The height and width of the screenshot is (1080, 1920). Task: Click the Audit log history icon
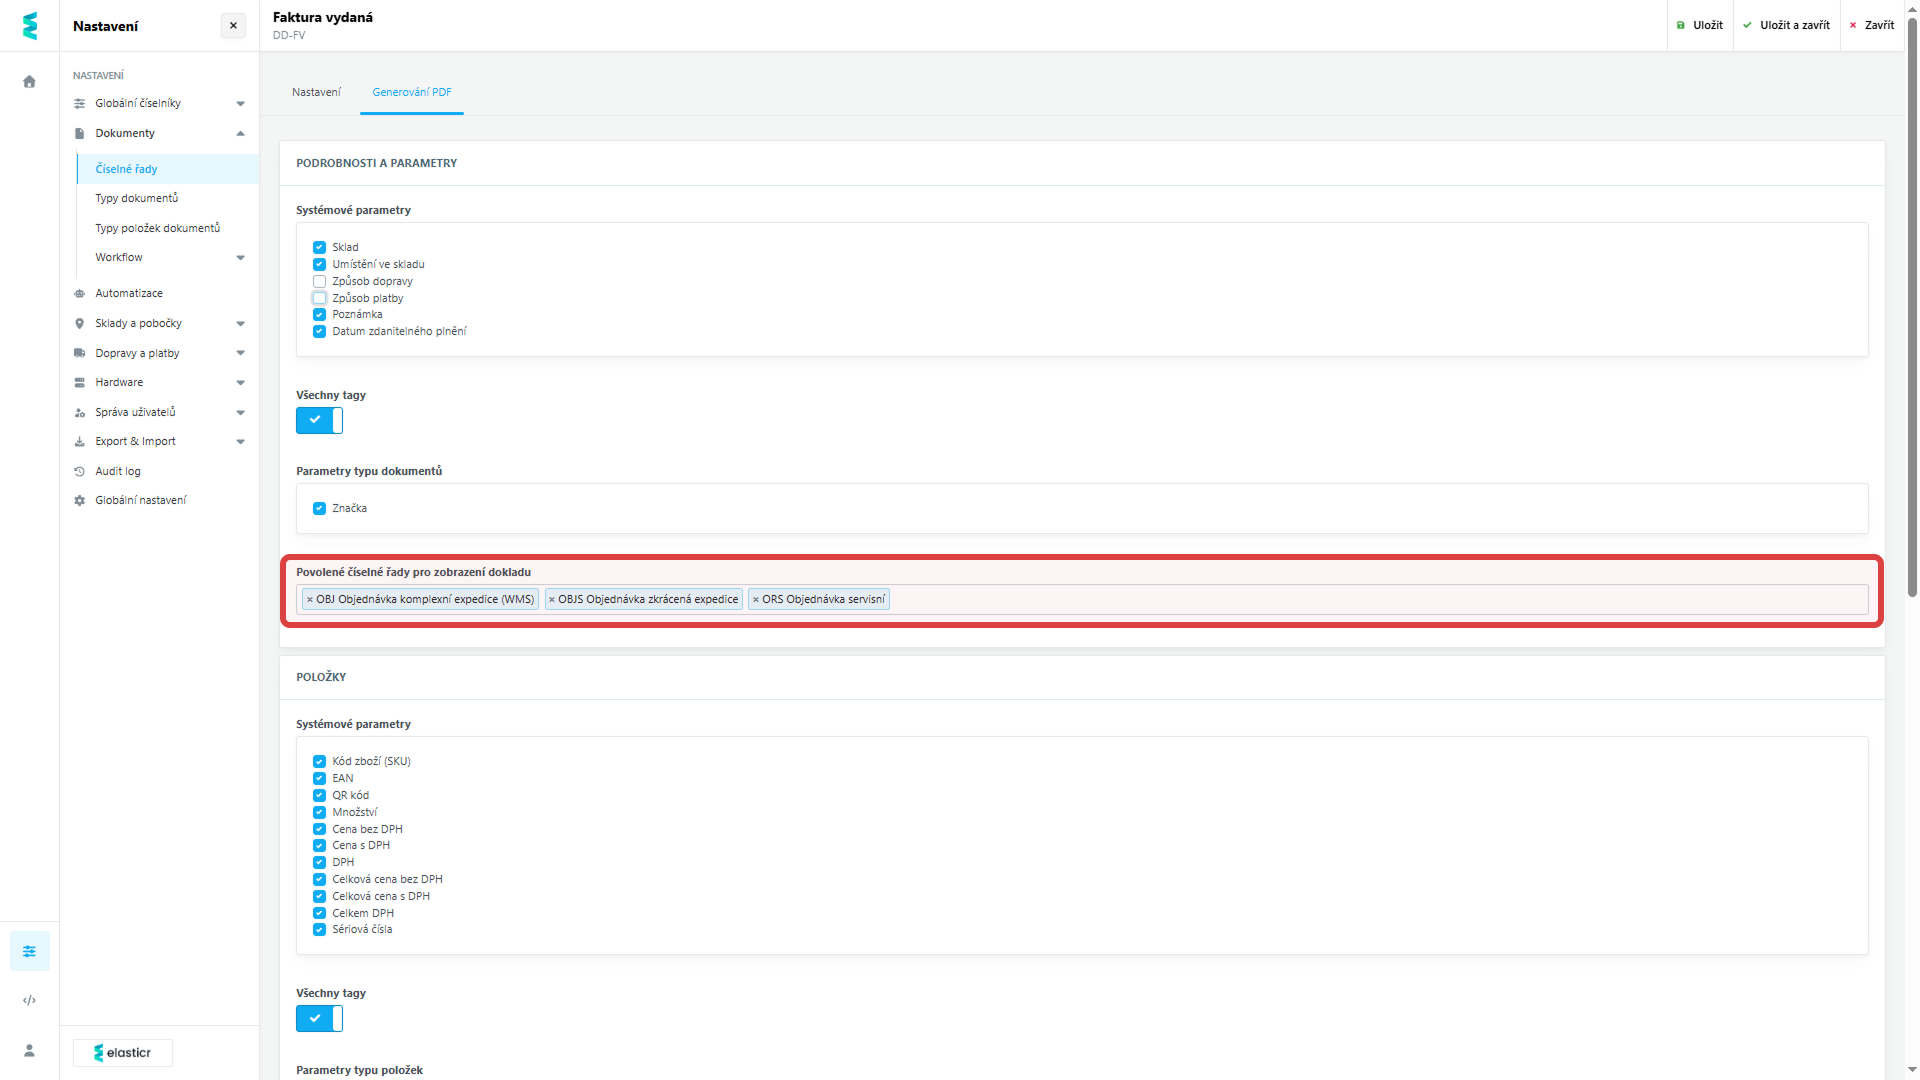tap(80, 471)
